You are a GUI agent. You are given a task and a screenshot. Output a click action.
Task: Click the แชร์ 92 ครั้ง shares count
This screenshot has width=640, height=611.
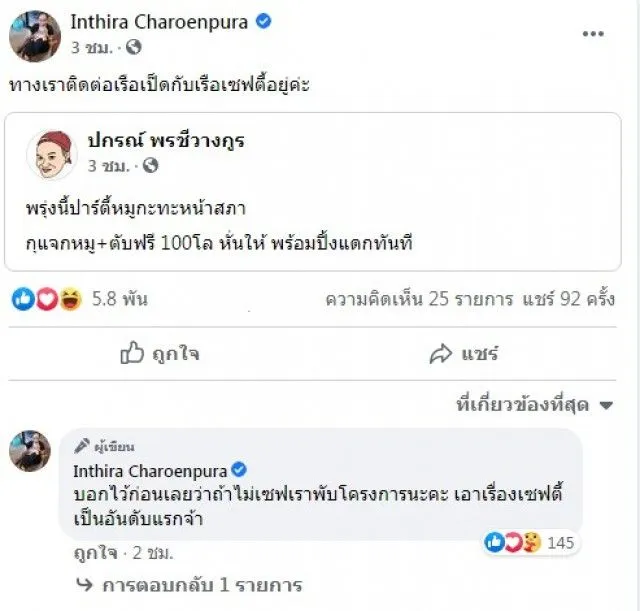566,299
